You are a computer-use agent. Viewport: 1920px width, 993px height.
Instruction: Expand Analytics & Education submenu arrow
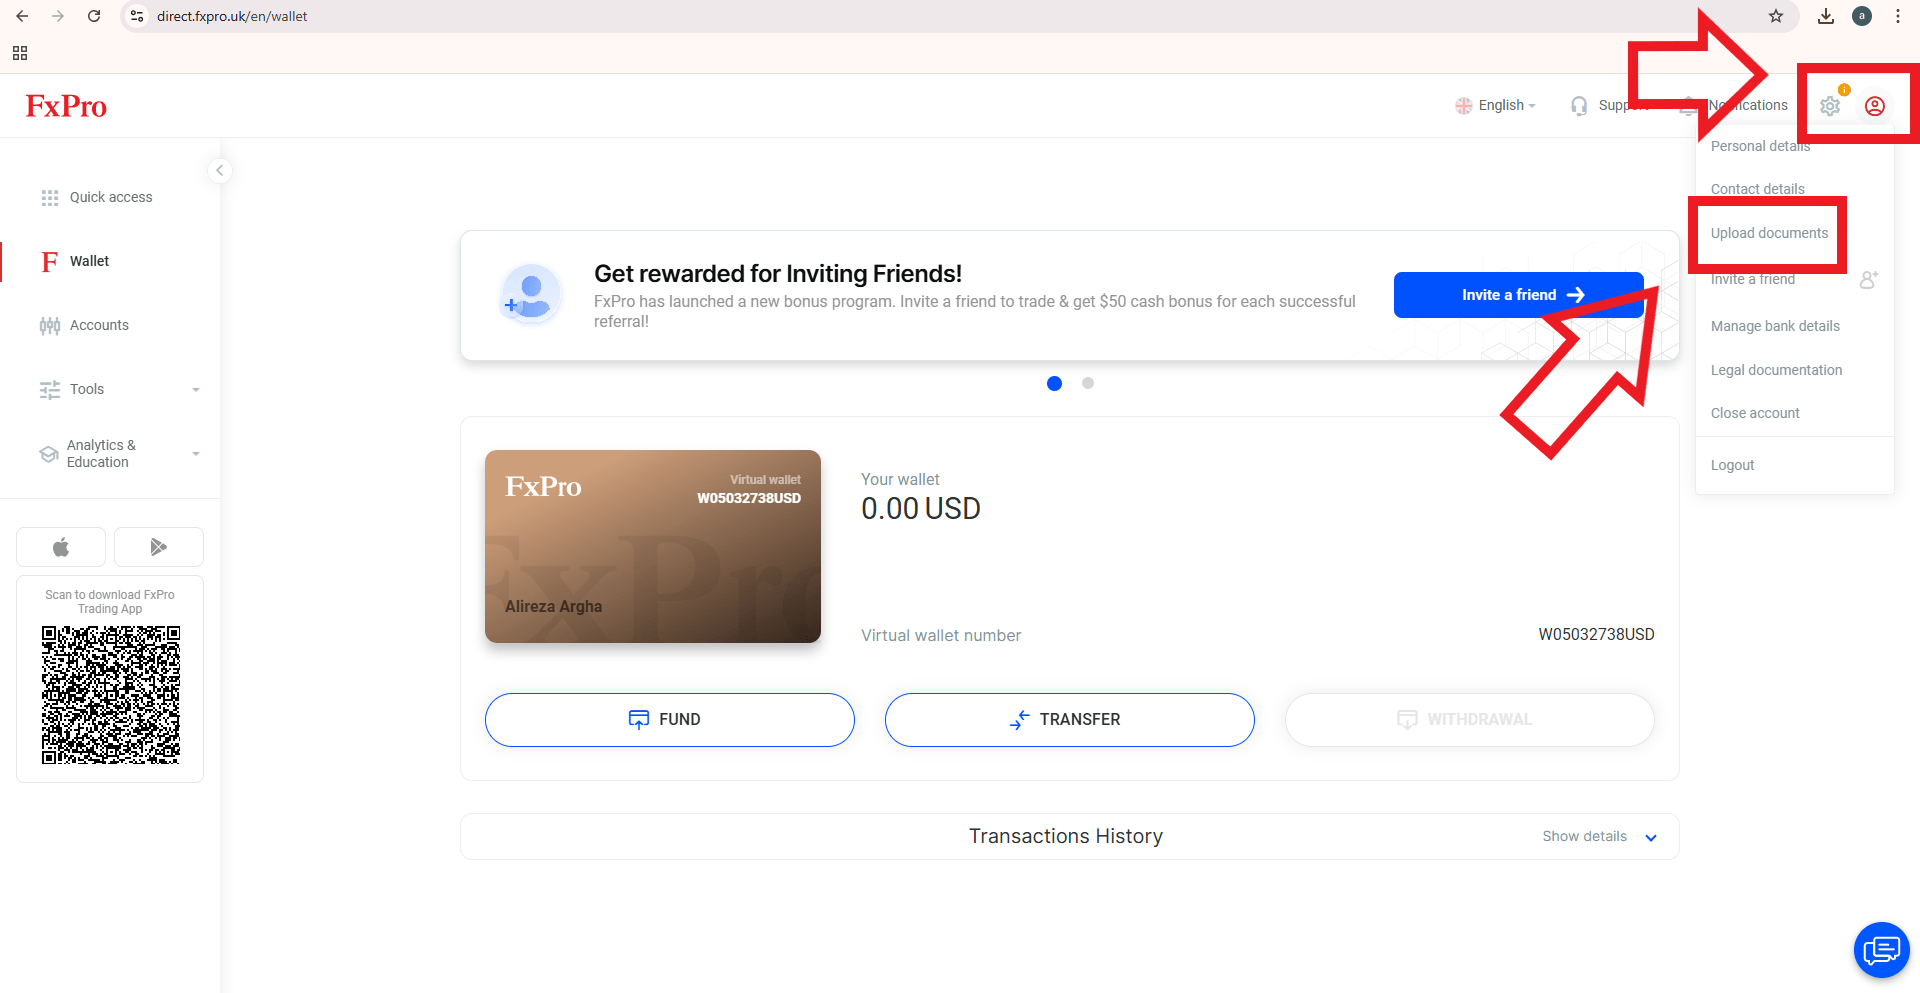tap(196, 454)
